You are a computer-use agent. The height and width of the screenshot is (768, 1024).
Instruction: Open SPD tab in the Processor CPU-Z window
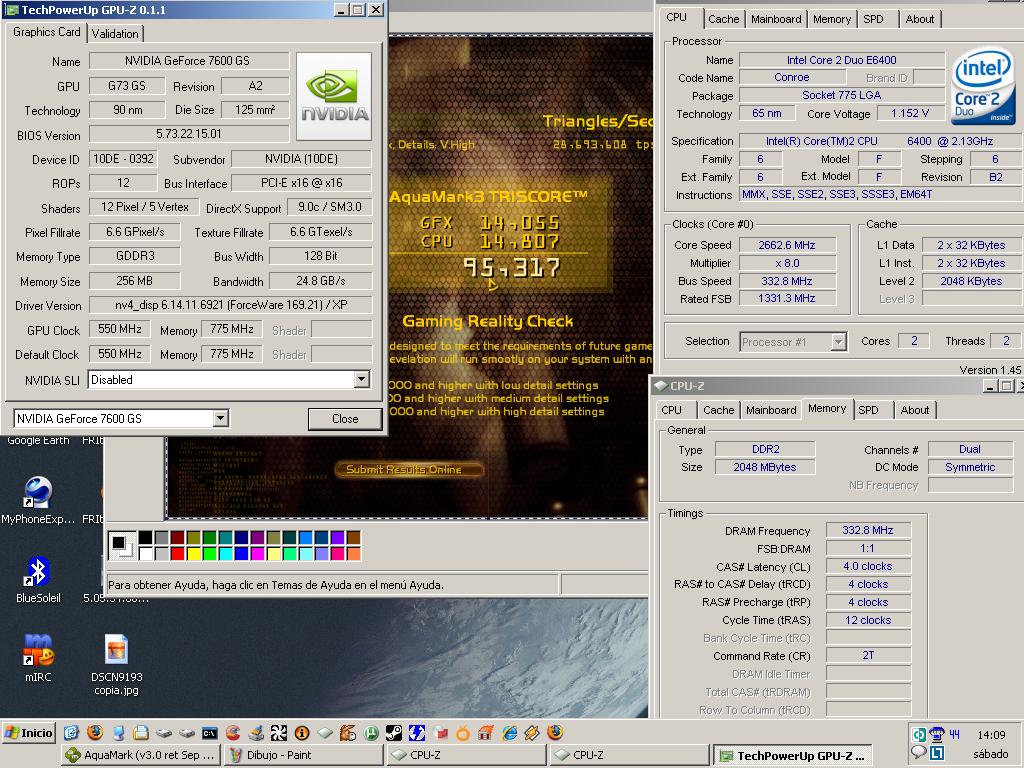click(873, 19)
